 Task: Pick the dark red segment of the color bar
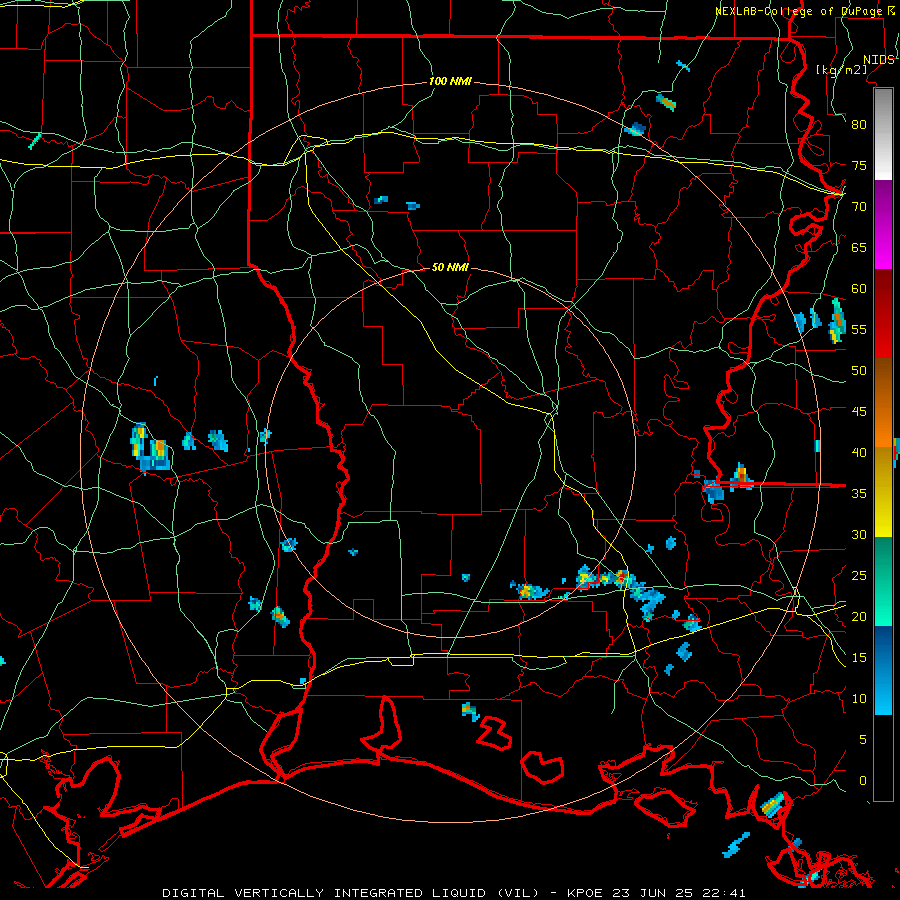point(883,314)
